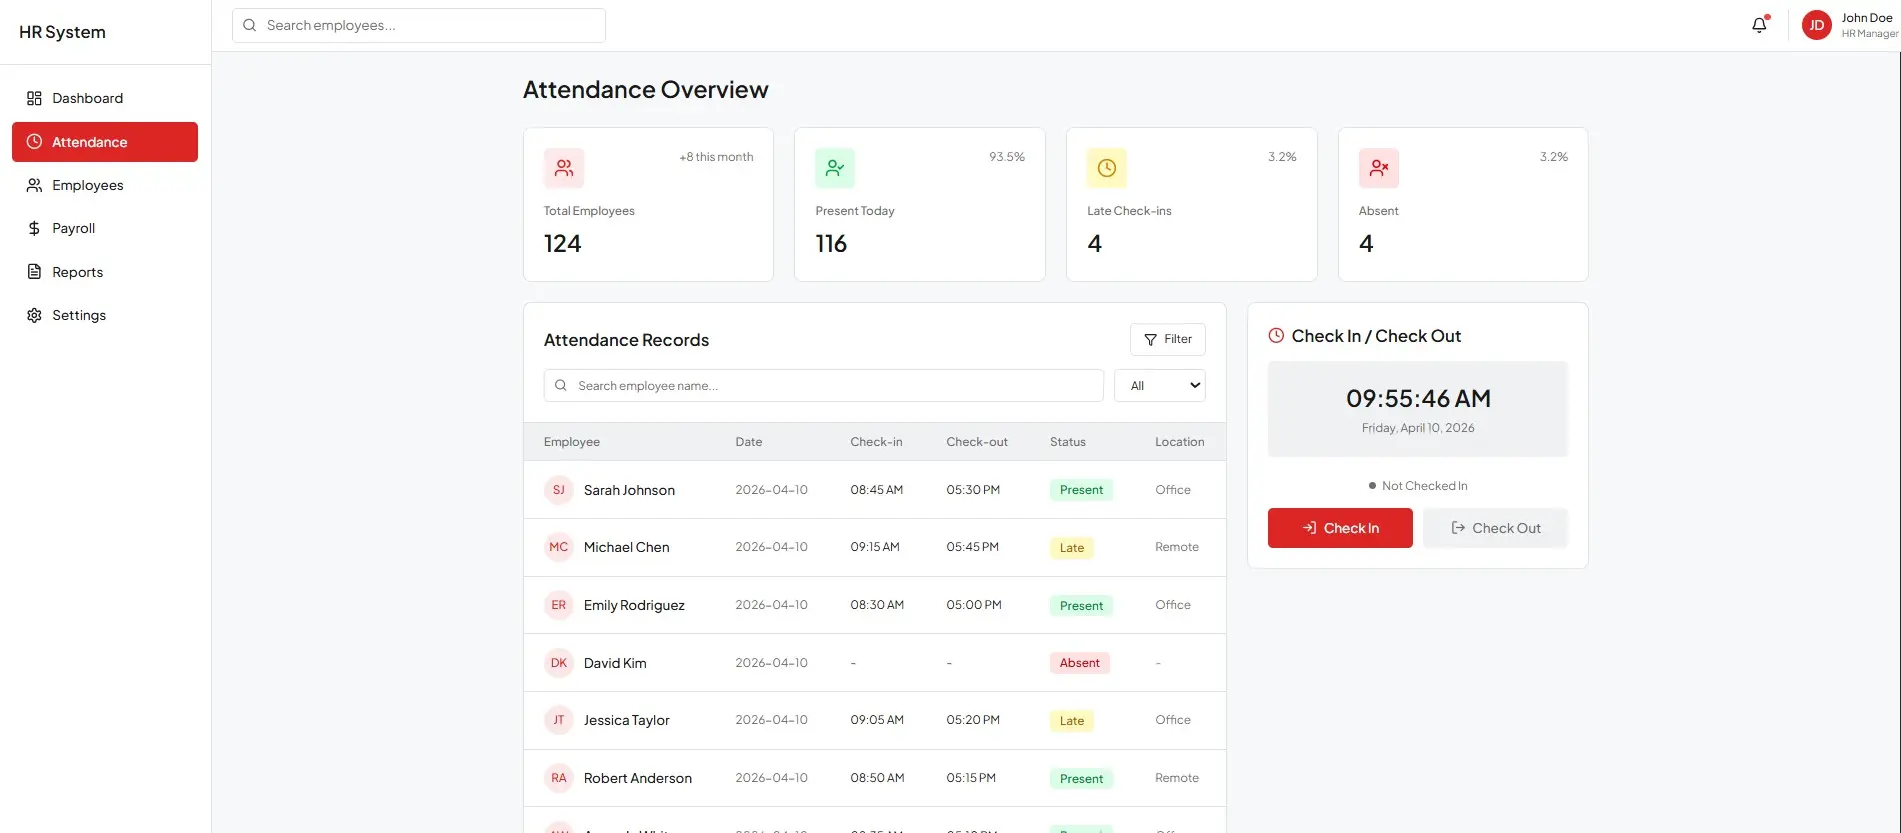This screenshot has height=833, width=1901.
Task: Open Settings from the sidebar
Action: tap(79, 315)
